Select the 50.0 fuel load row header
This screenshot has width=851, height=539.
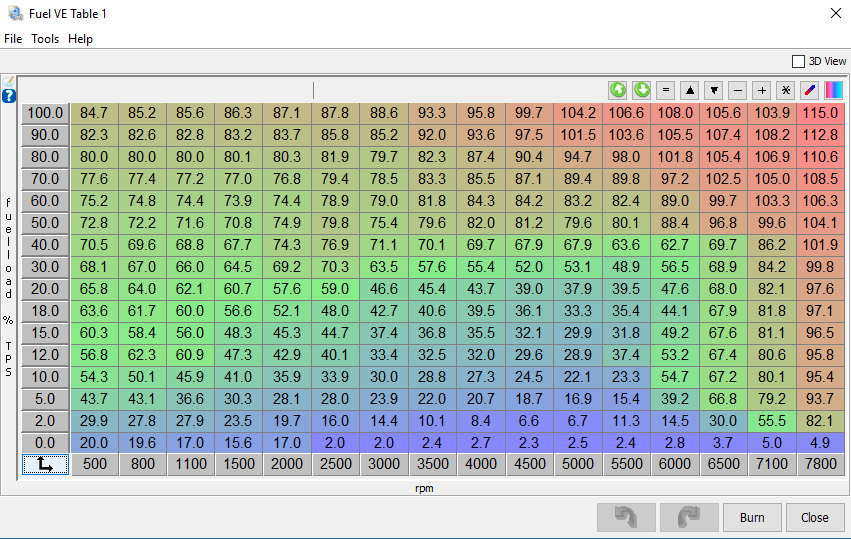pos(46,223)
